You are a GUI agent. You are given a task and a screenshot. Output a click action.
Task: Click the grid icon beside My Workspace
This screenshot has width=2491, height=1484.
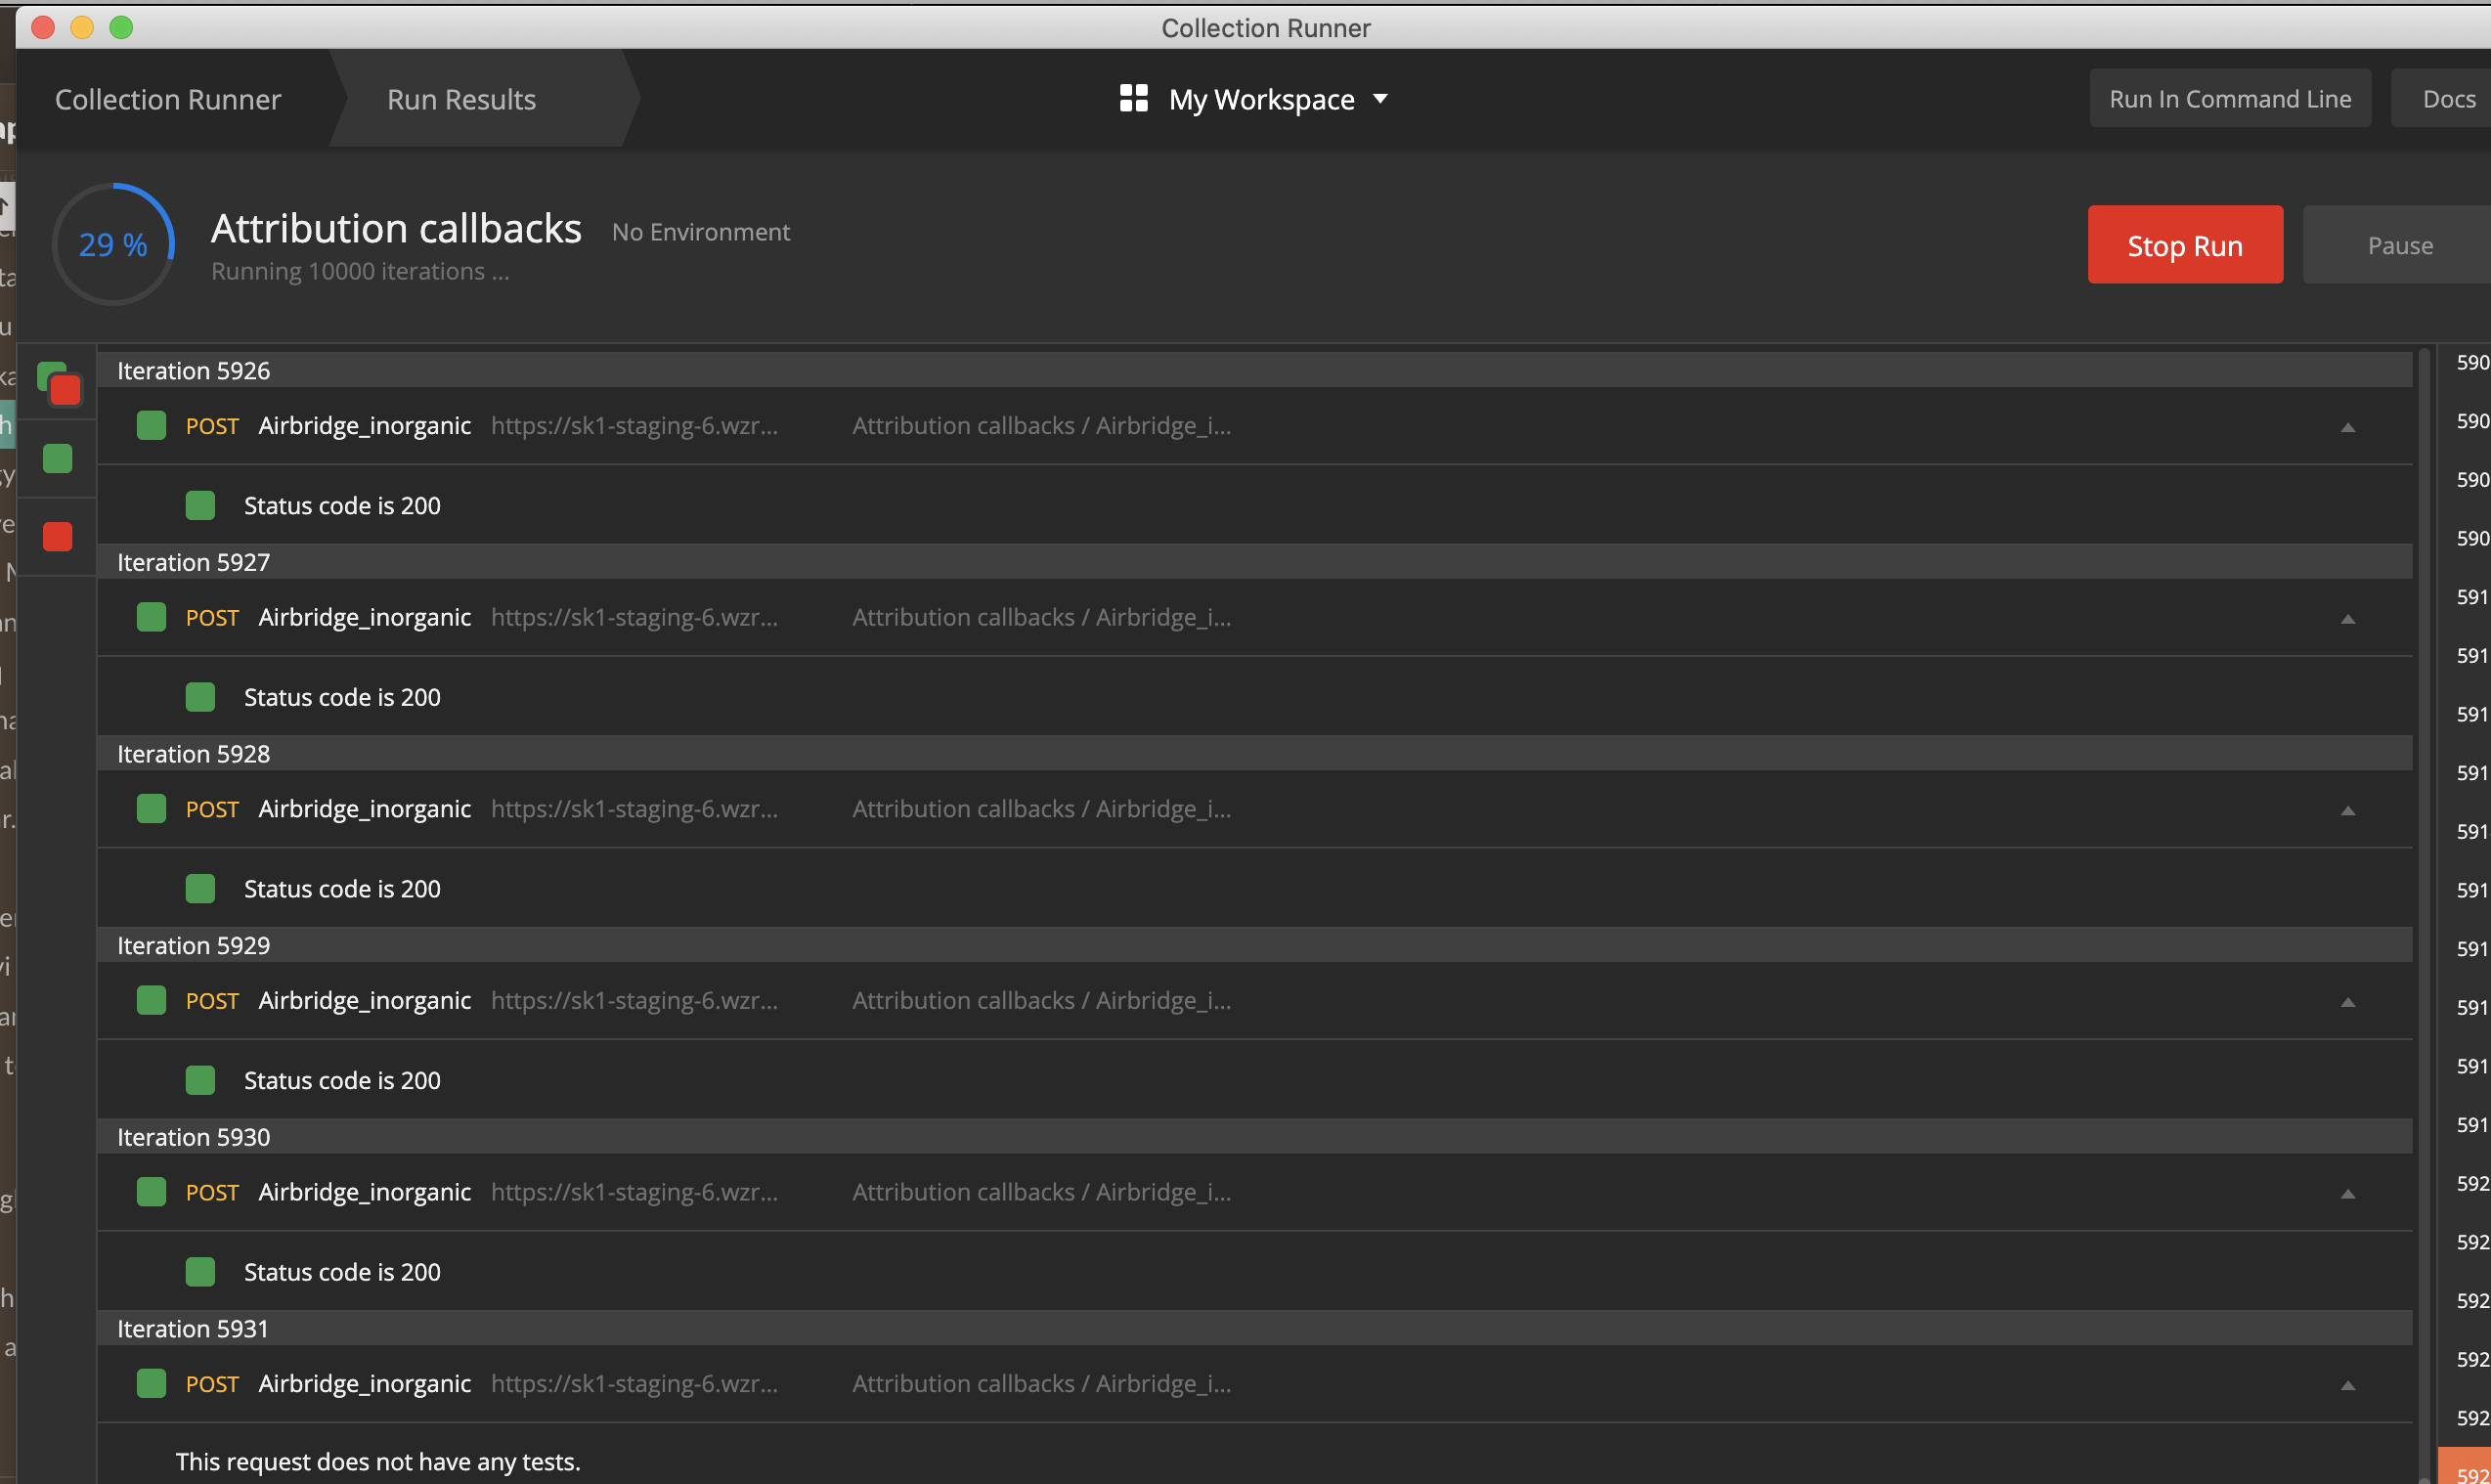tap(1133, 98)
